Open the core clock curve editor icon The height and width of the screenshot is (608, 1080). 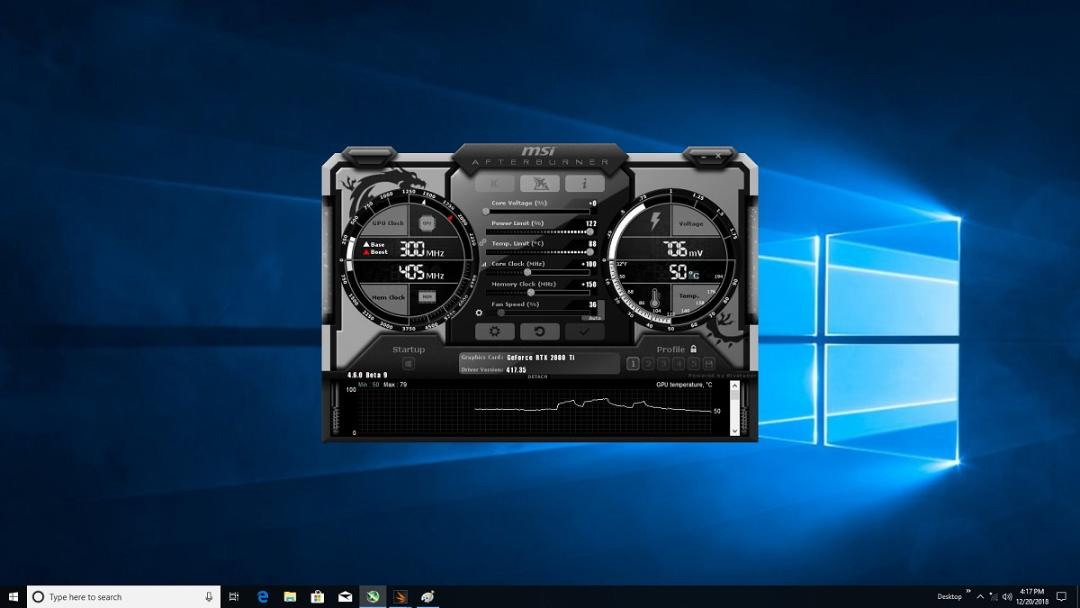484,264
